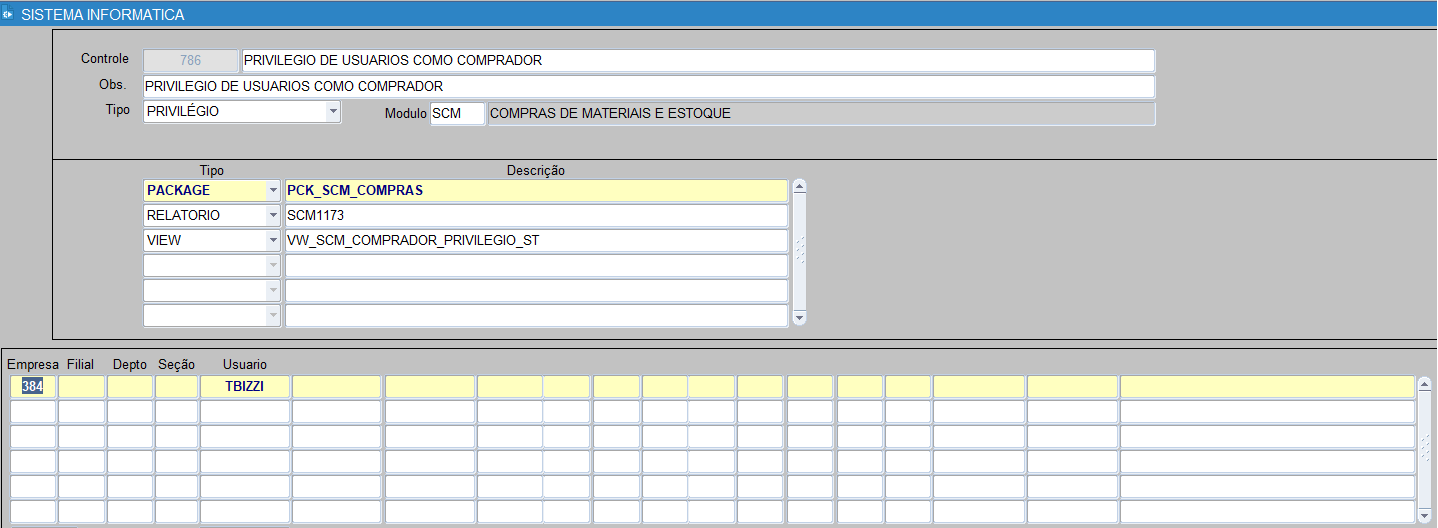Click the Seção cell in TBIZZI row
The width and height of the screenshot is (1438, 528).
176,387
